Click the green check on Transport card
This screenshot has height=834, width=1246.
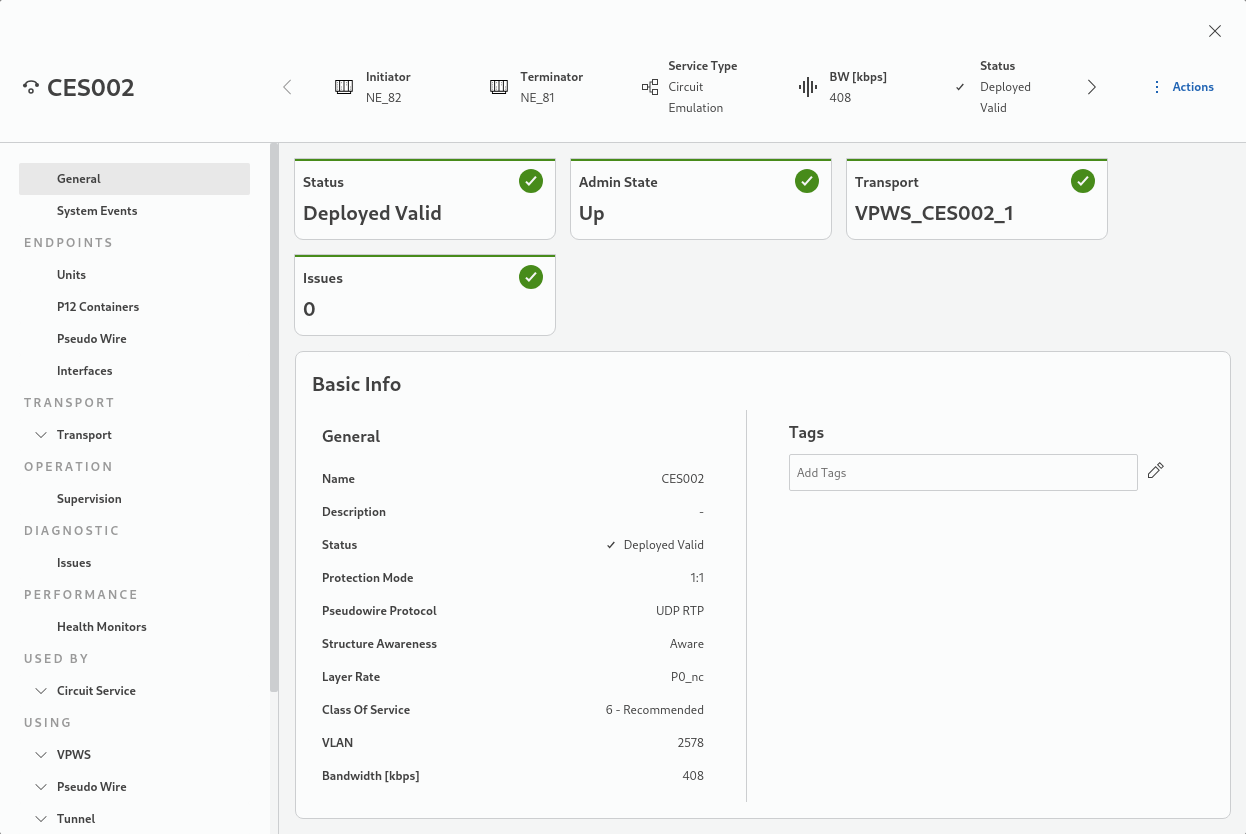click(1083, 181)
